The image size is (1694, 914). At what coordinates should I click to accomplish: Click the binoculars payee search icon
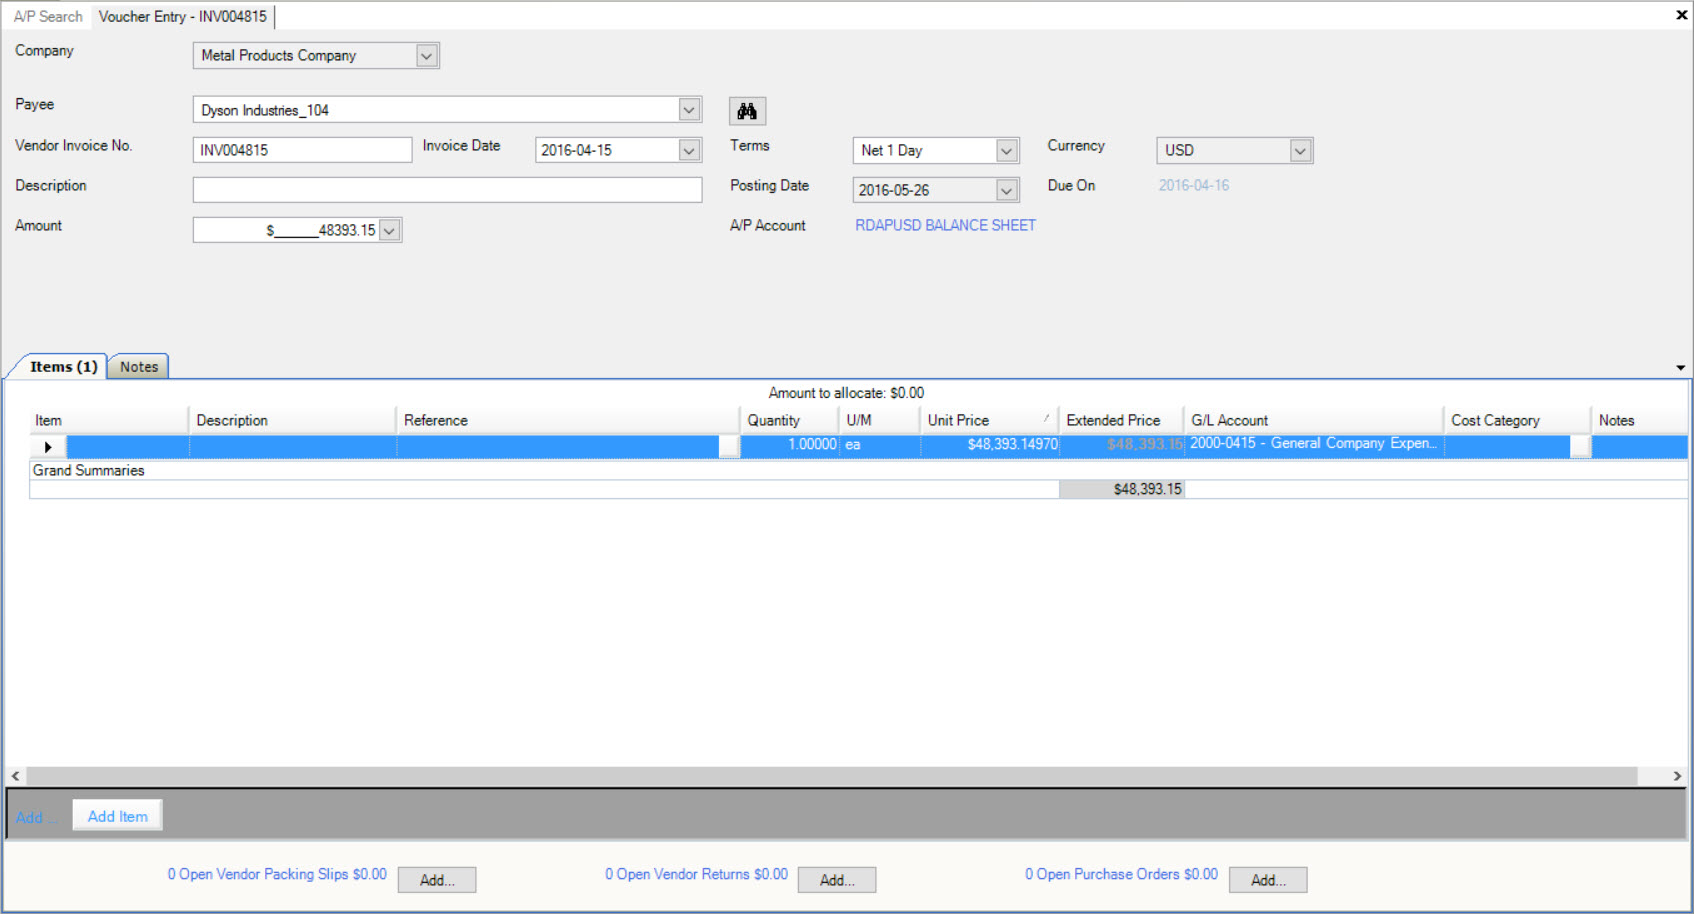pyautogui.click(x=747, y=111)
